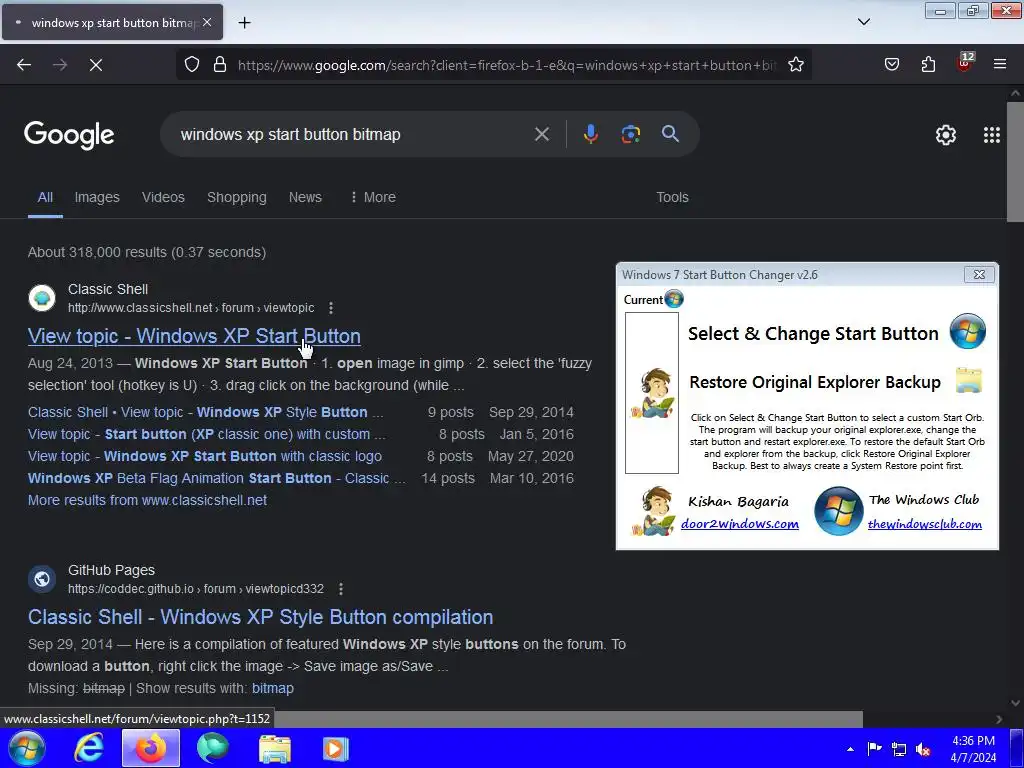This screenshot has height=768, width=1024.
Task: Click Select & Change Start Button
Action: (813, 334)
